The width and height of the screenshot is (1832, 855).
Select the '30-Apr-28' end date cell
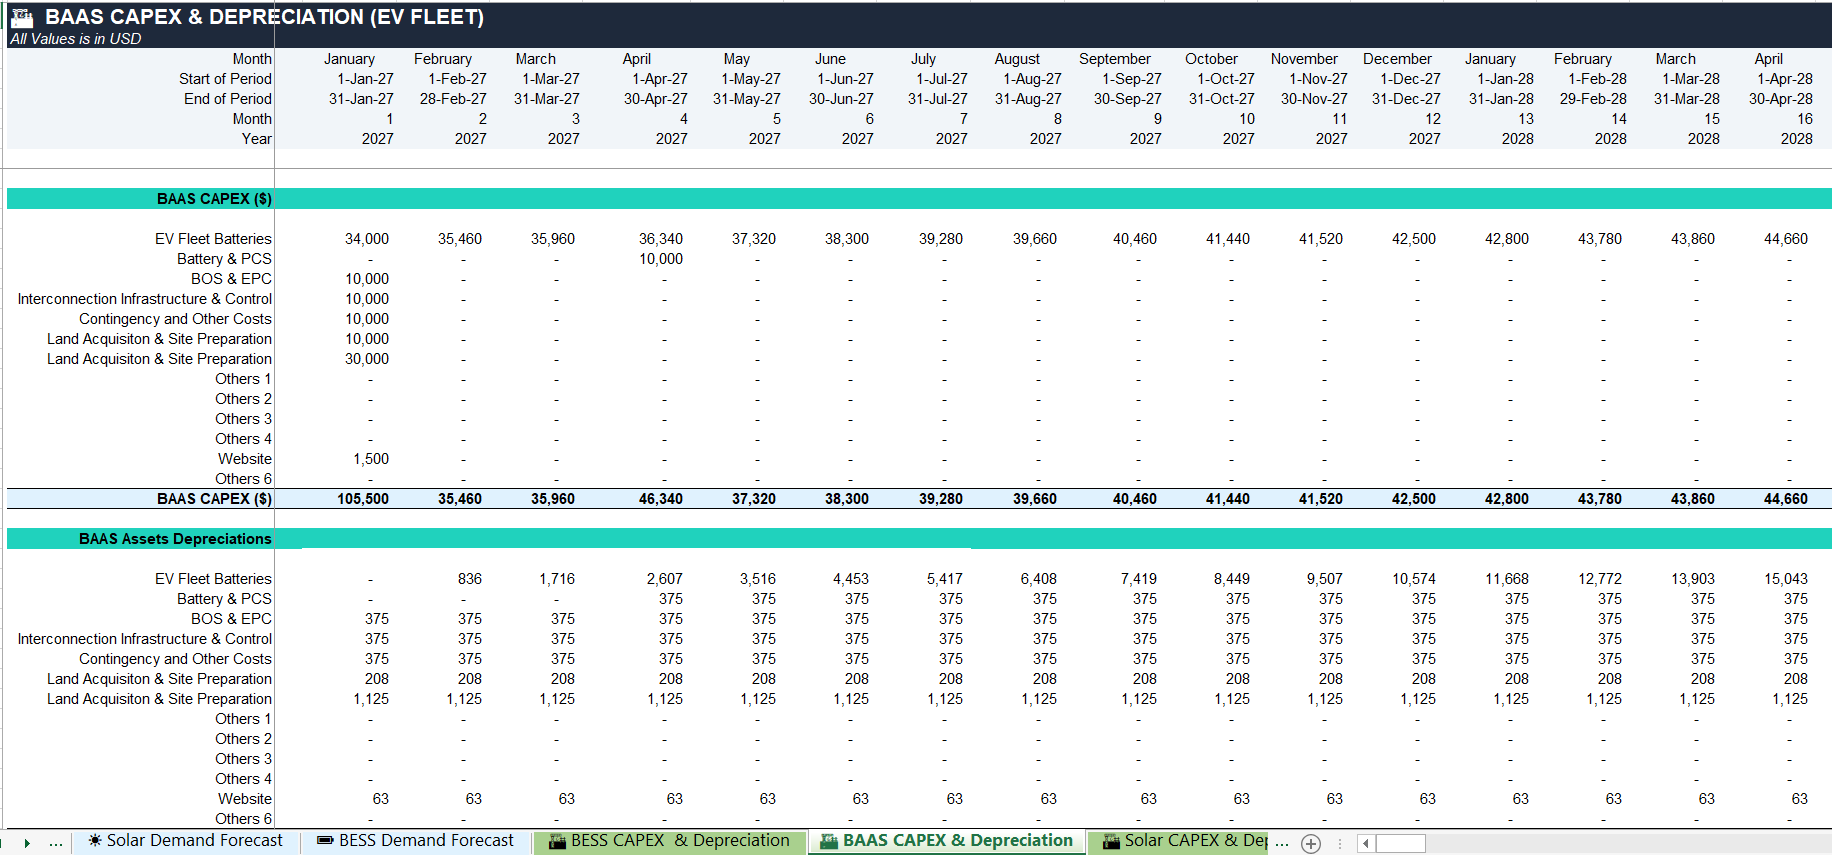tap(1780, 99)
